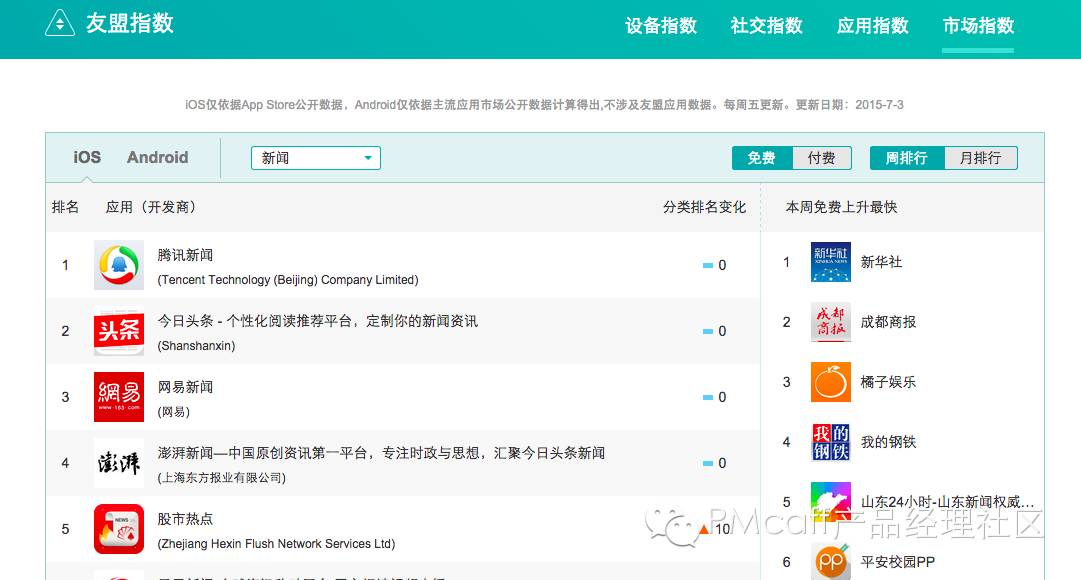Click 山东24小时 entry in rising list
1081x580 pixels.
coord(947,502)
